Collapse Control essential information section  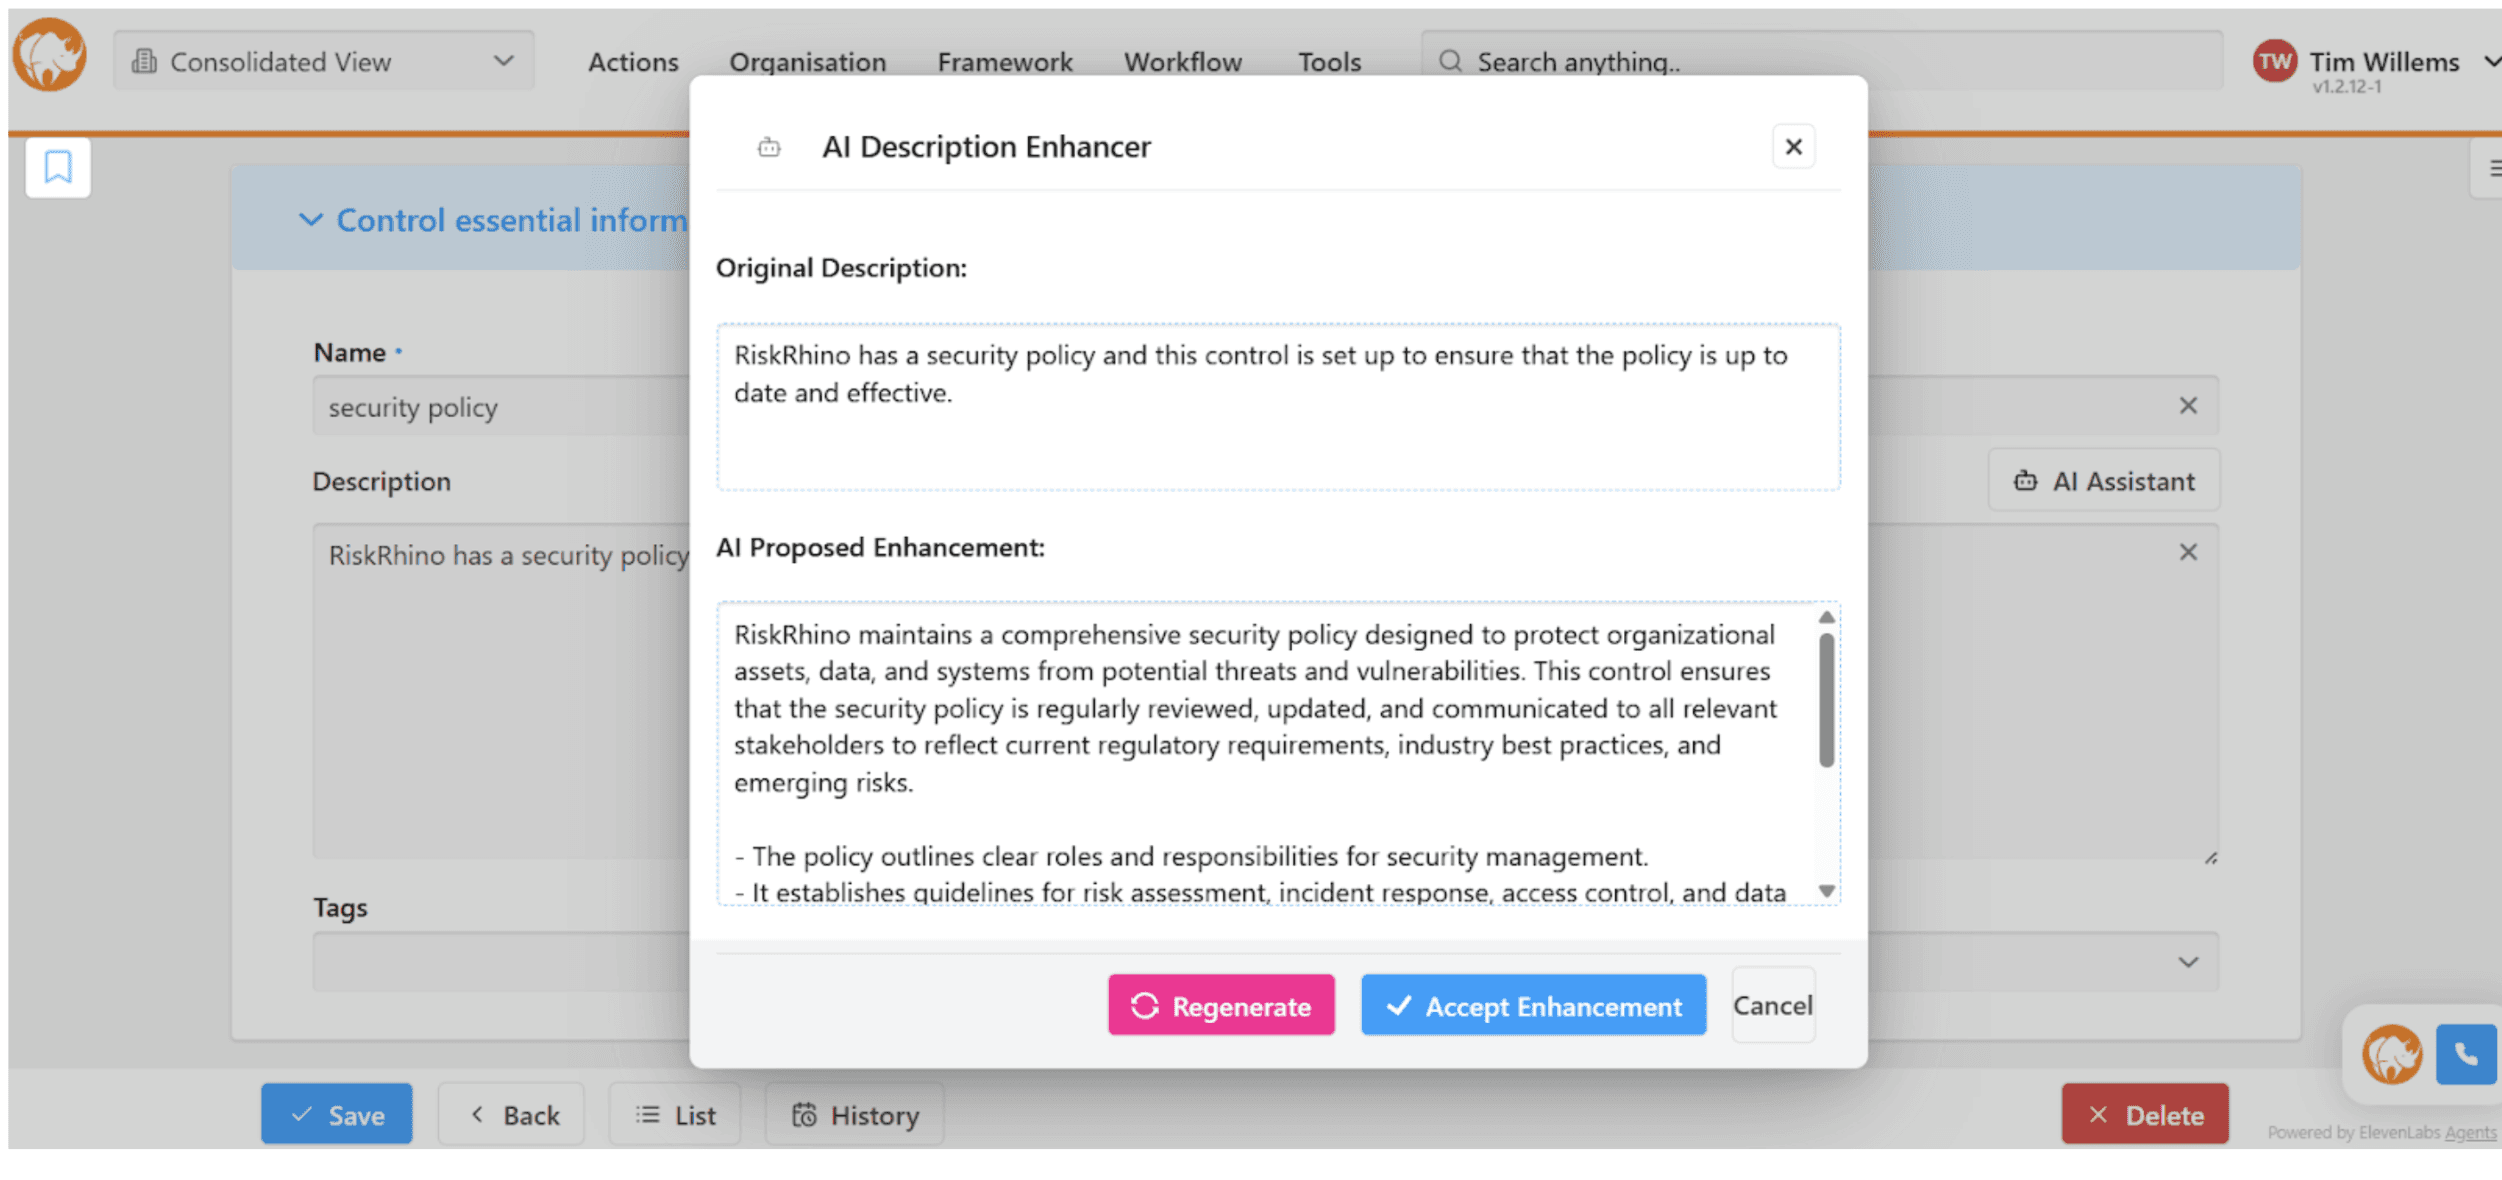click(x=311, y=220)
